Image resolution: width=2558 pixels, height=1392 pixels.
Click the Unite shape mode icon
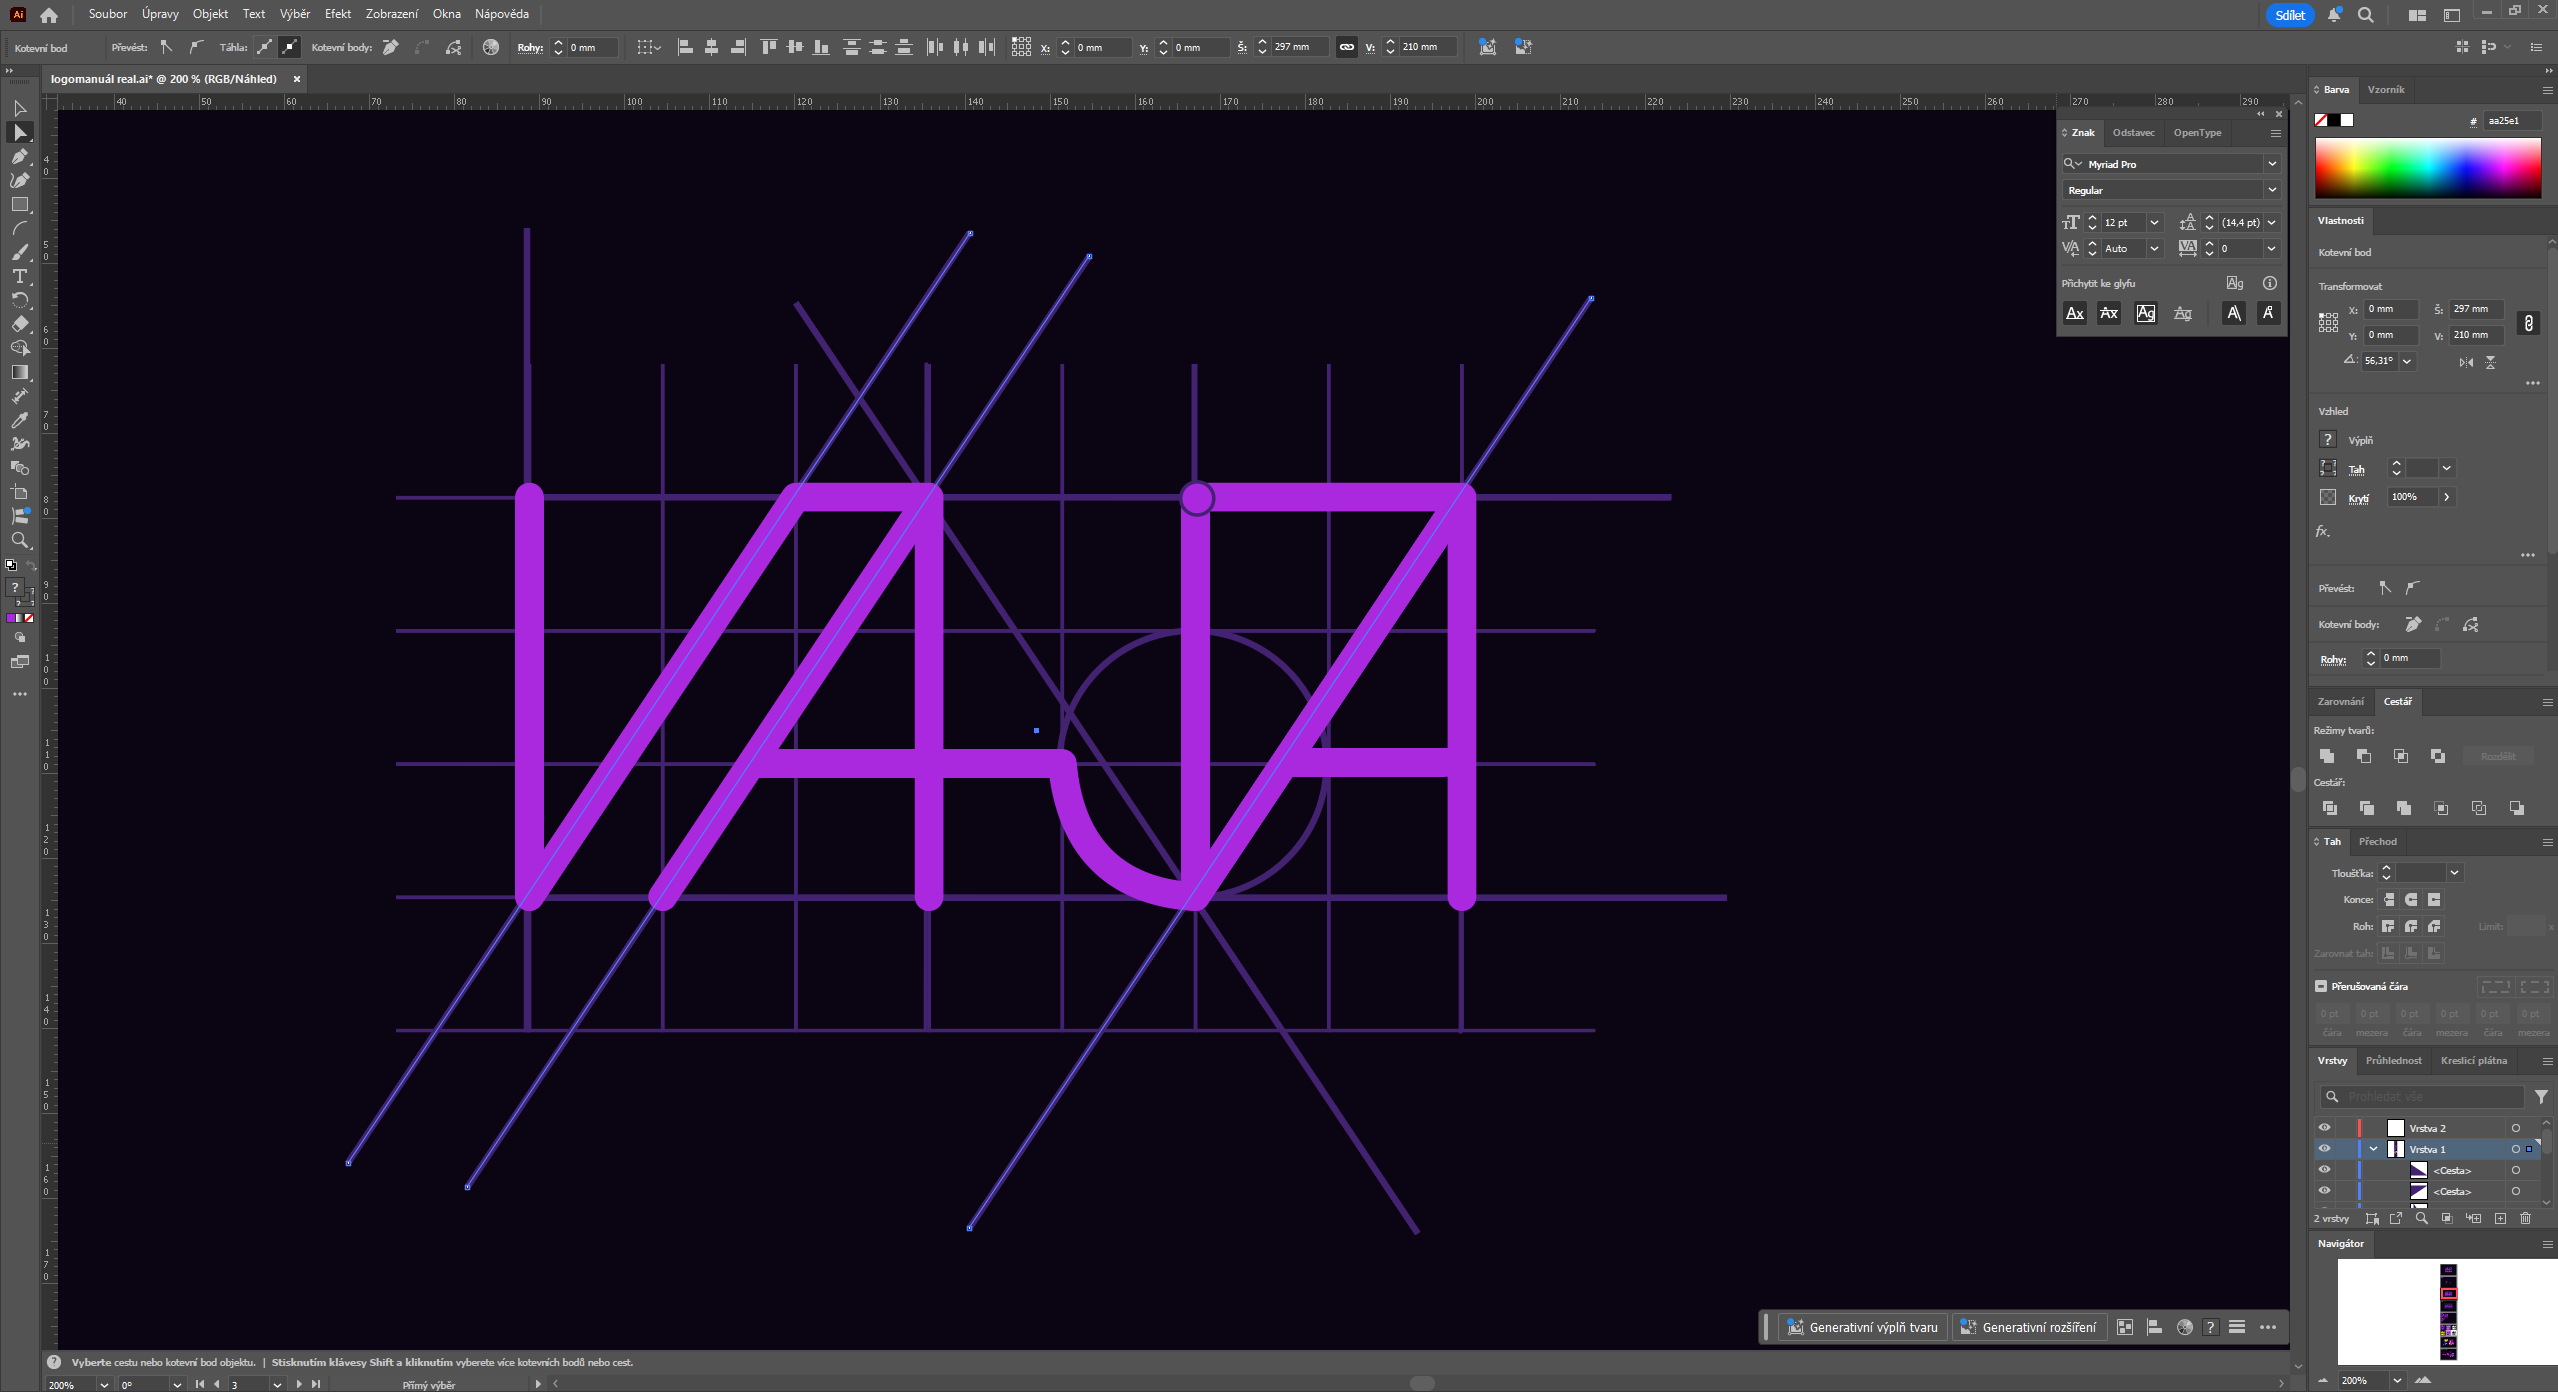click(x=2327, y=756)
